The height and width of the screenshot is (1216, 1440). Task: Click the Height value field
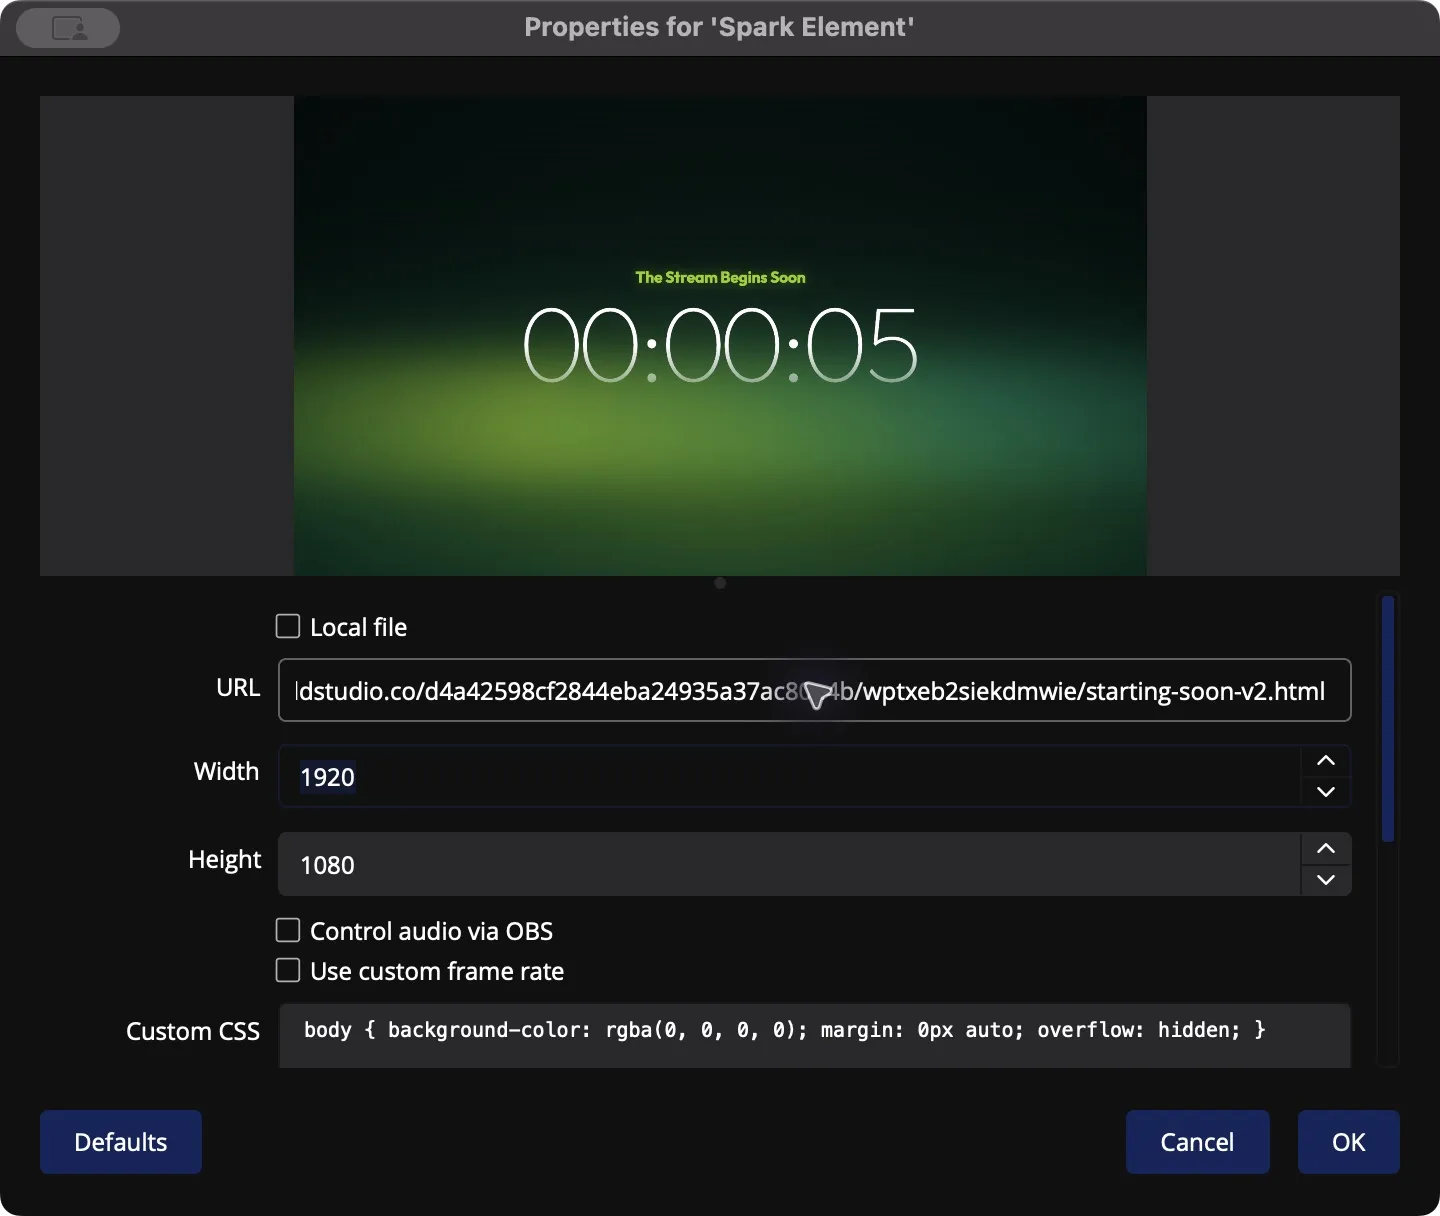click(790, 864)
